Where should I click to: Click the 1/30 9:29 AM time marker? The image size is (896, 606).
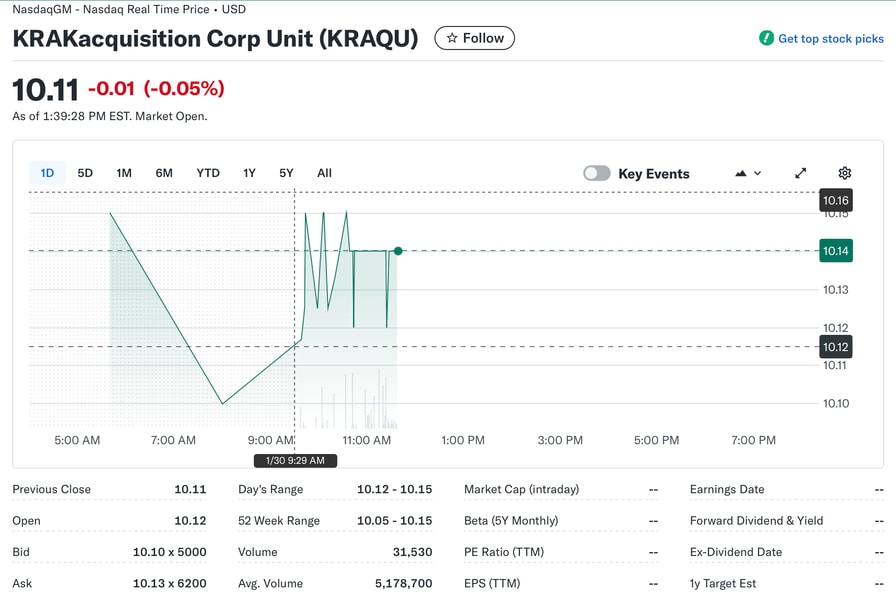pyautogui.click(x=295, y=461)
